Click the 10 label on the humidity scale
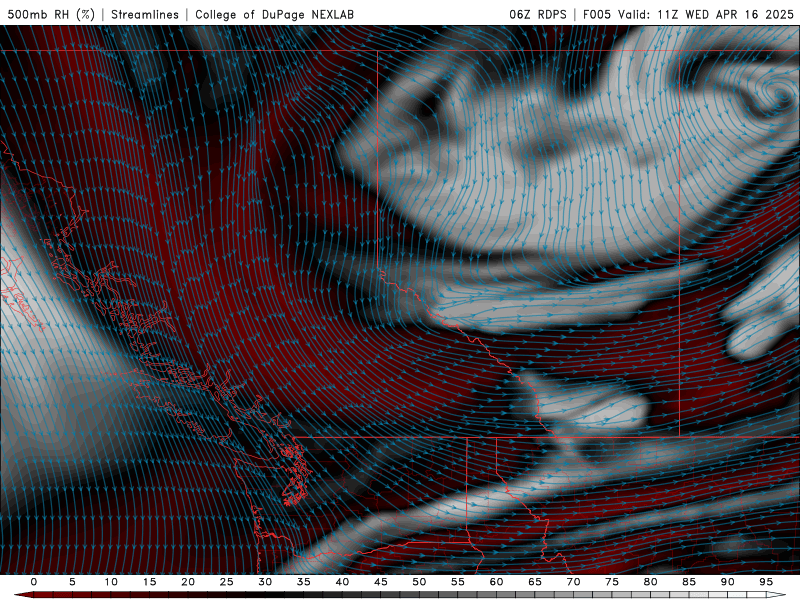The height and width of the screenshot is (600, 800). pyautogui.click(x=111, y=582)
